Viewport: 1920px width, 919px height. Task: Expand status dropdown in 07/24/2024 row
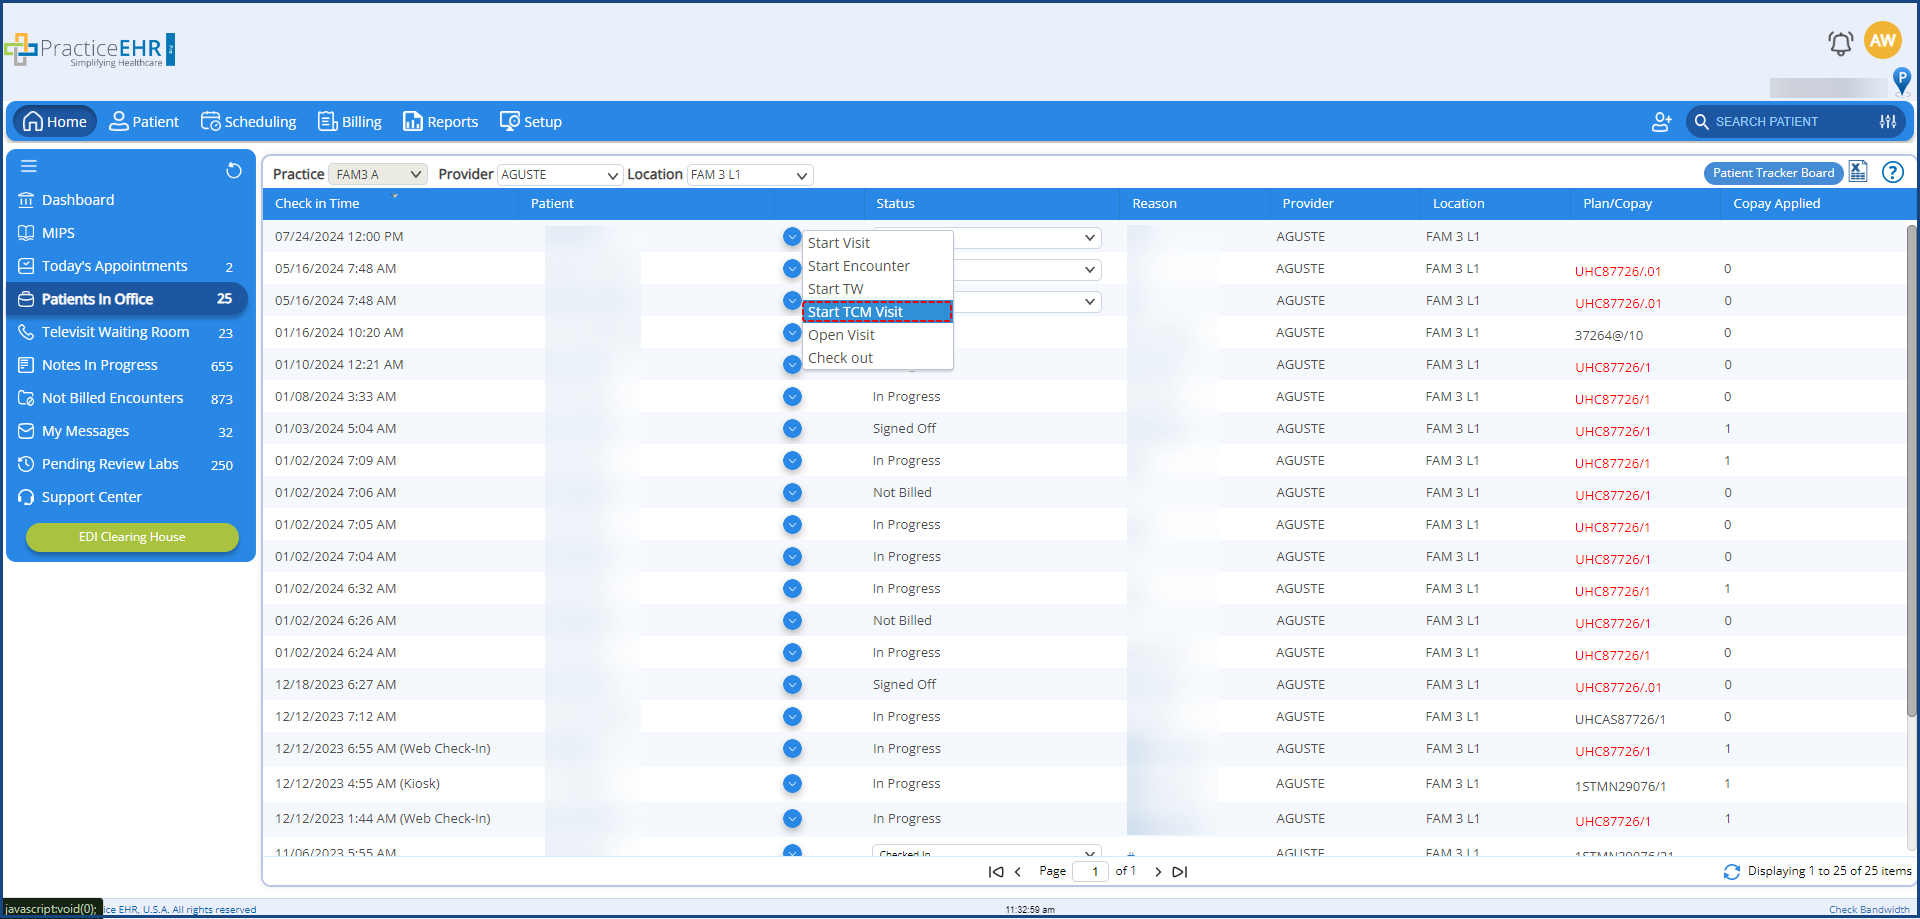[x=1089, y=238]
